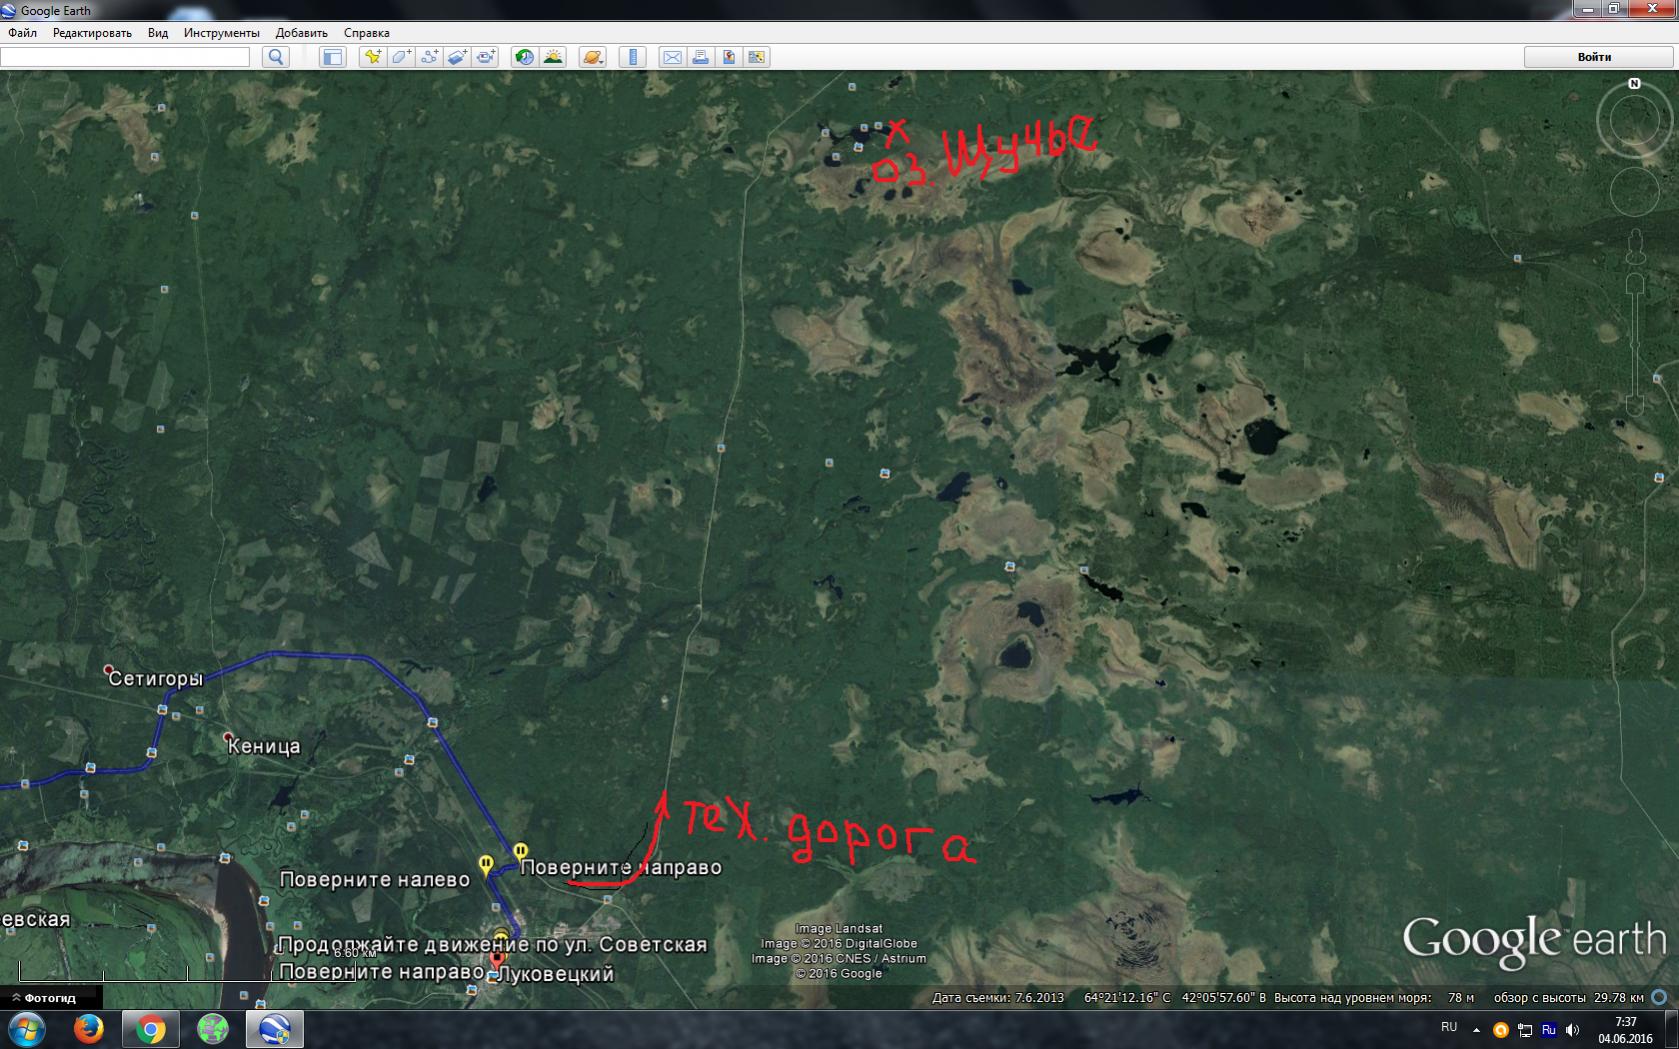This screenshot has width=1679, height=1049.
Task: Click the email envelope icon
Action: tap(672, 57)
